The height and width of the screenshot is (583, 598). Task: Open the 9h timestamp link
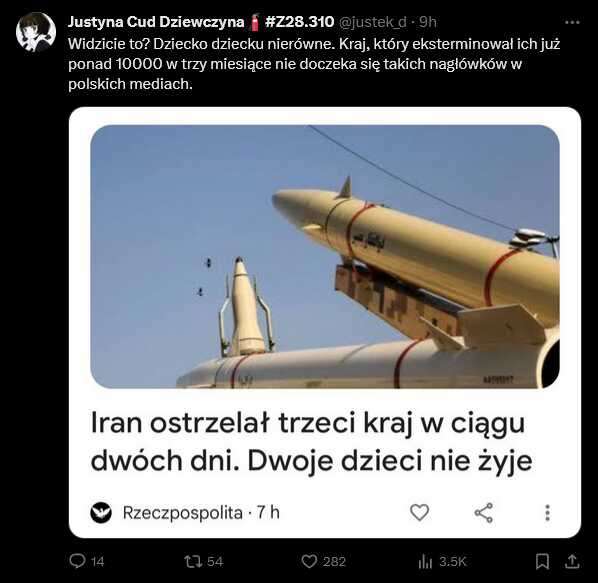428,22
